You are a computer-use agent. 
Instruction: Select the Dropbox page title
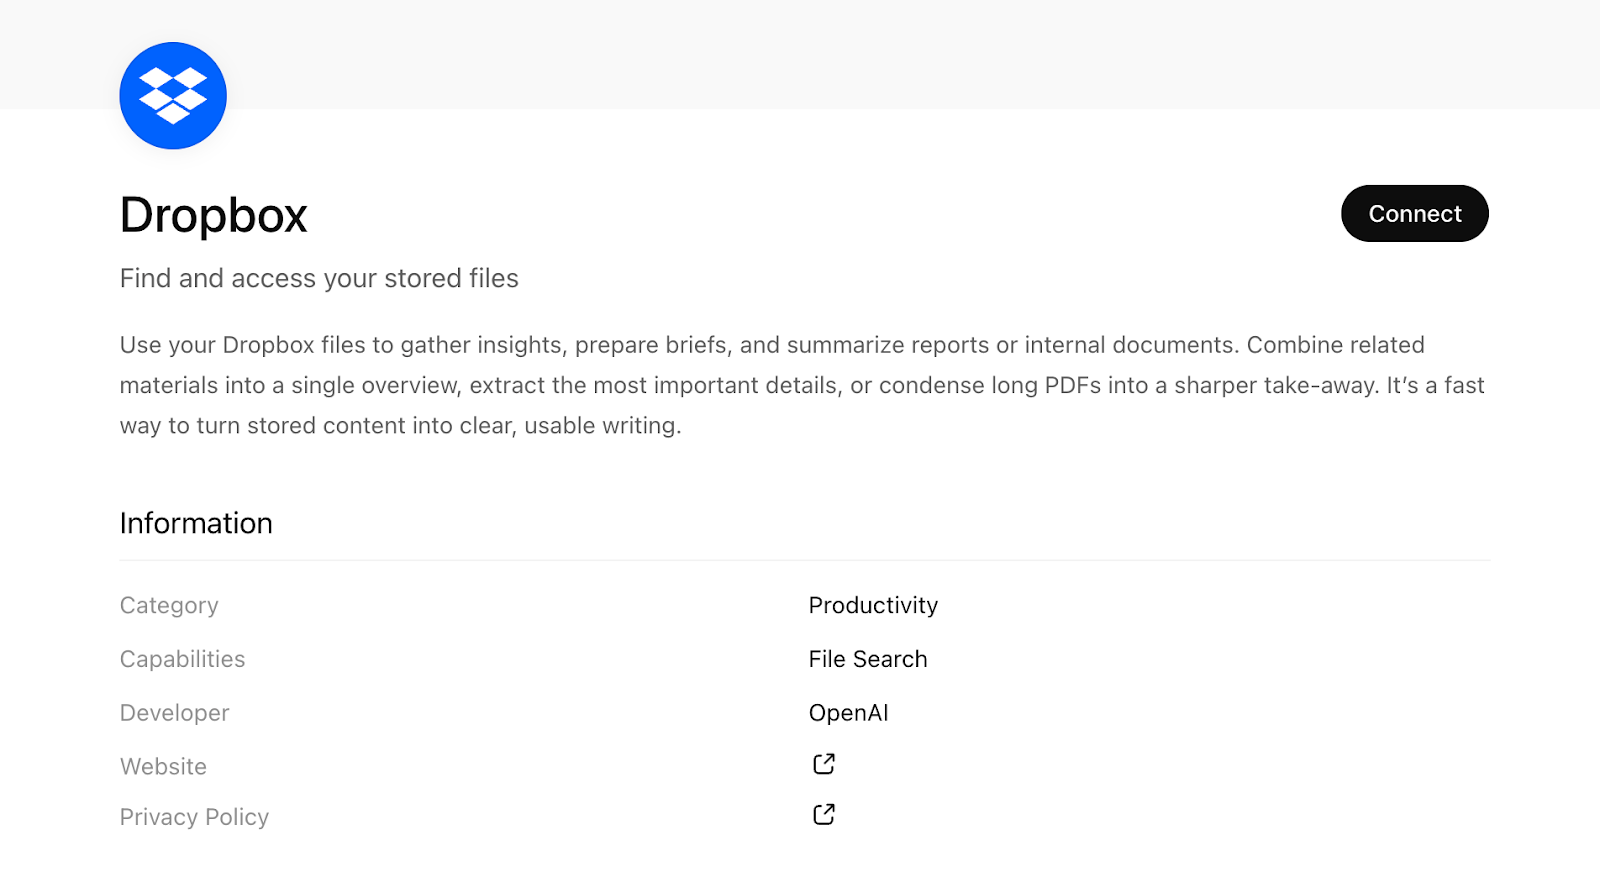213,215
